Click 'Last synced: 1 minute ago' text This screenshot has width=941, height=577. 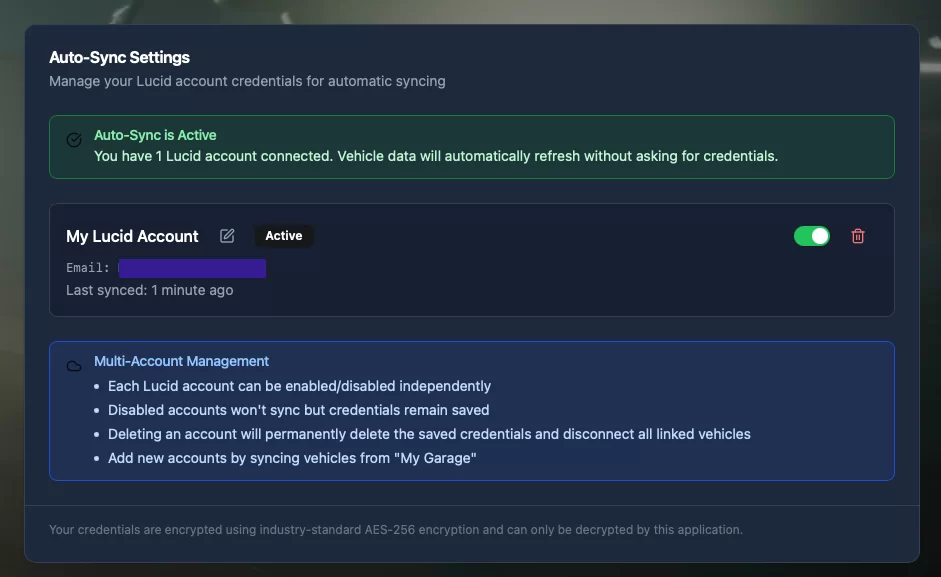click(x=149, y=290)
